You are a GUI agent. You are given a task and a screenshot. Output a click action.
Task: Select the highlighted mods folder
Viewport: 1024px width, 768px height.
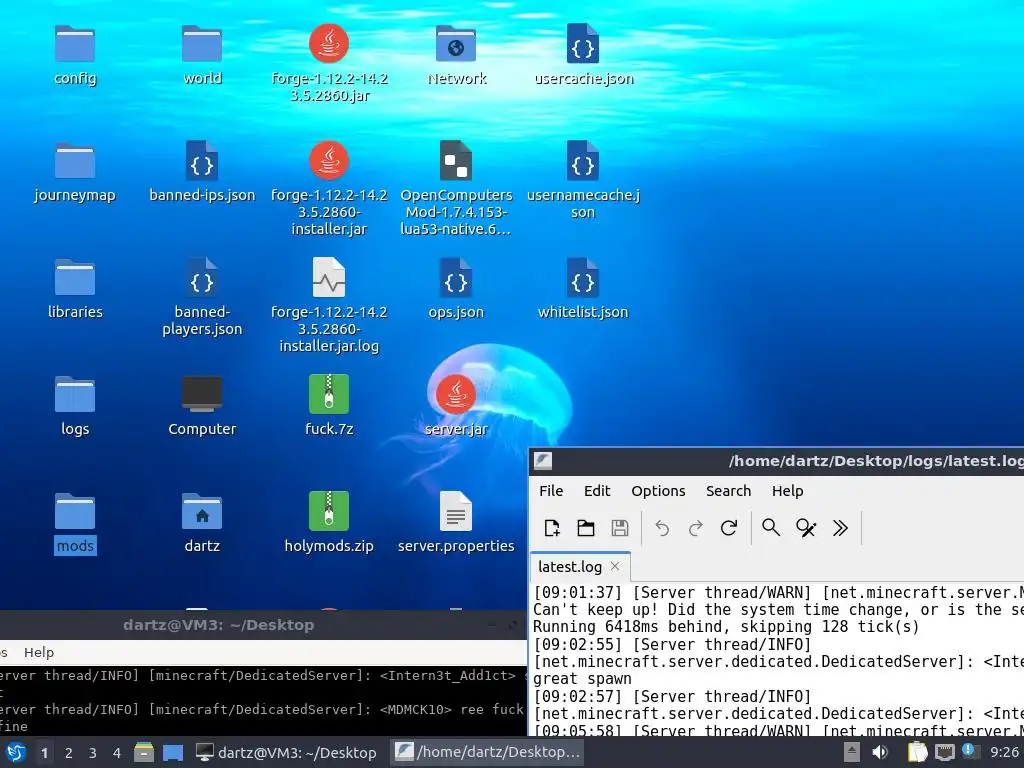click(x=74, y=511)
